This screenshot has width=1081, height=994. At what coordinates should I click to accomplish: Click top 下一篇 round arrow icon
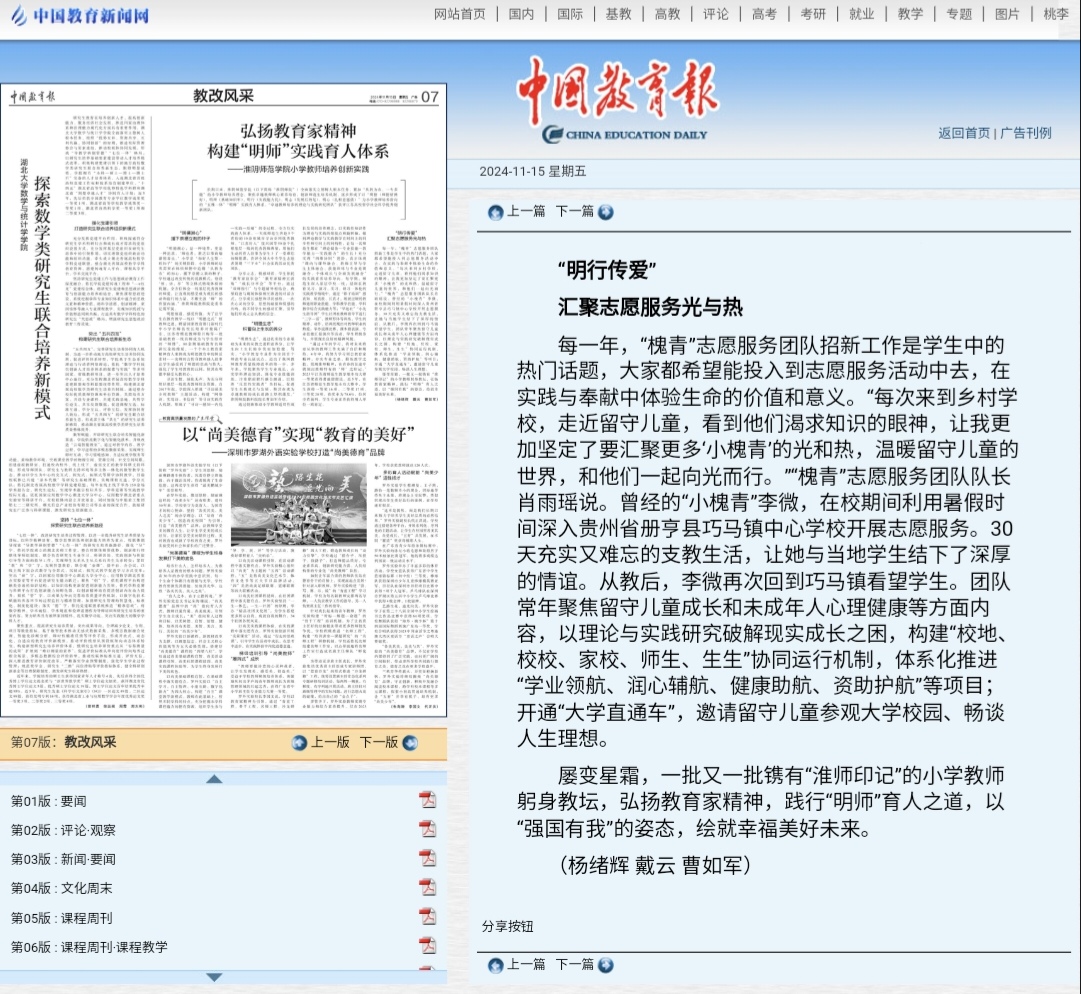pyautogui.click(x=605, y=212)
